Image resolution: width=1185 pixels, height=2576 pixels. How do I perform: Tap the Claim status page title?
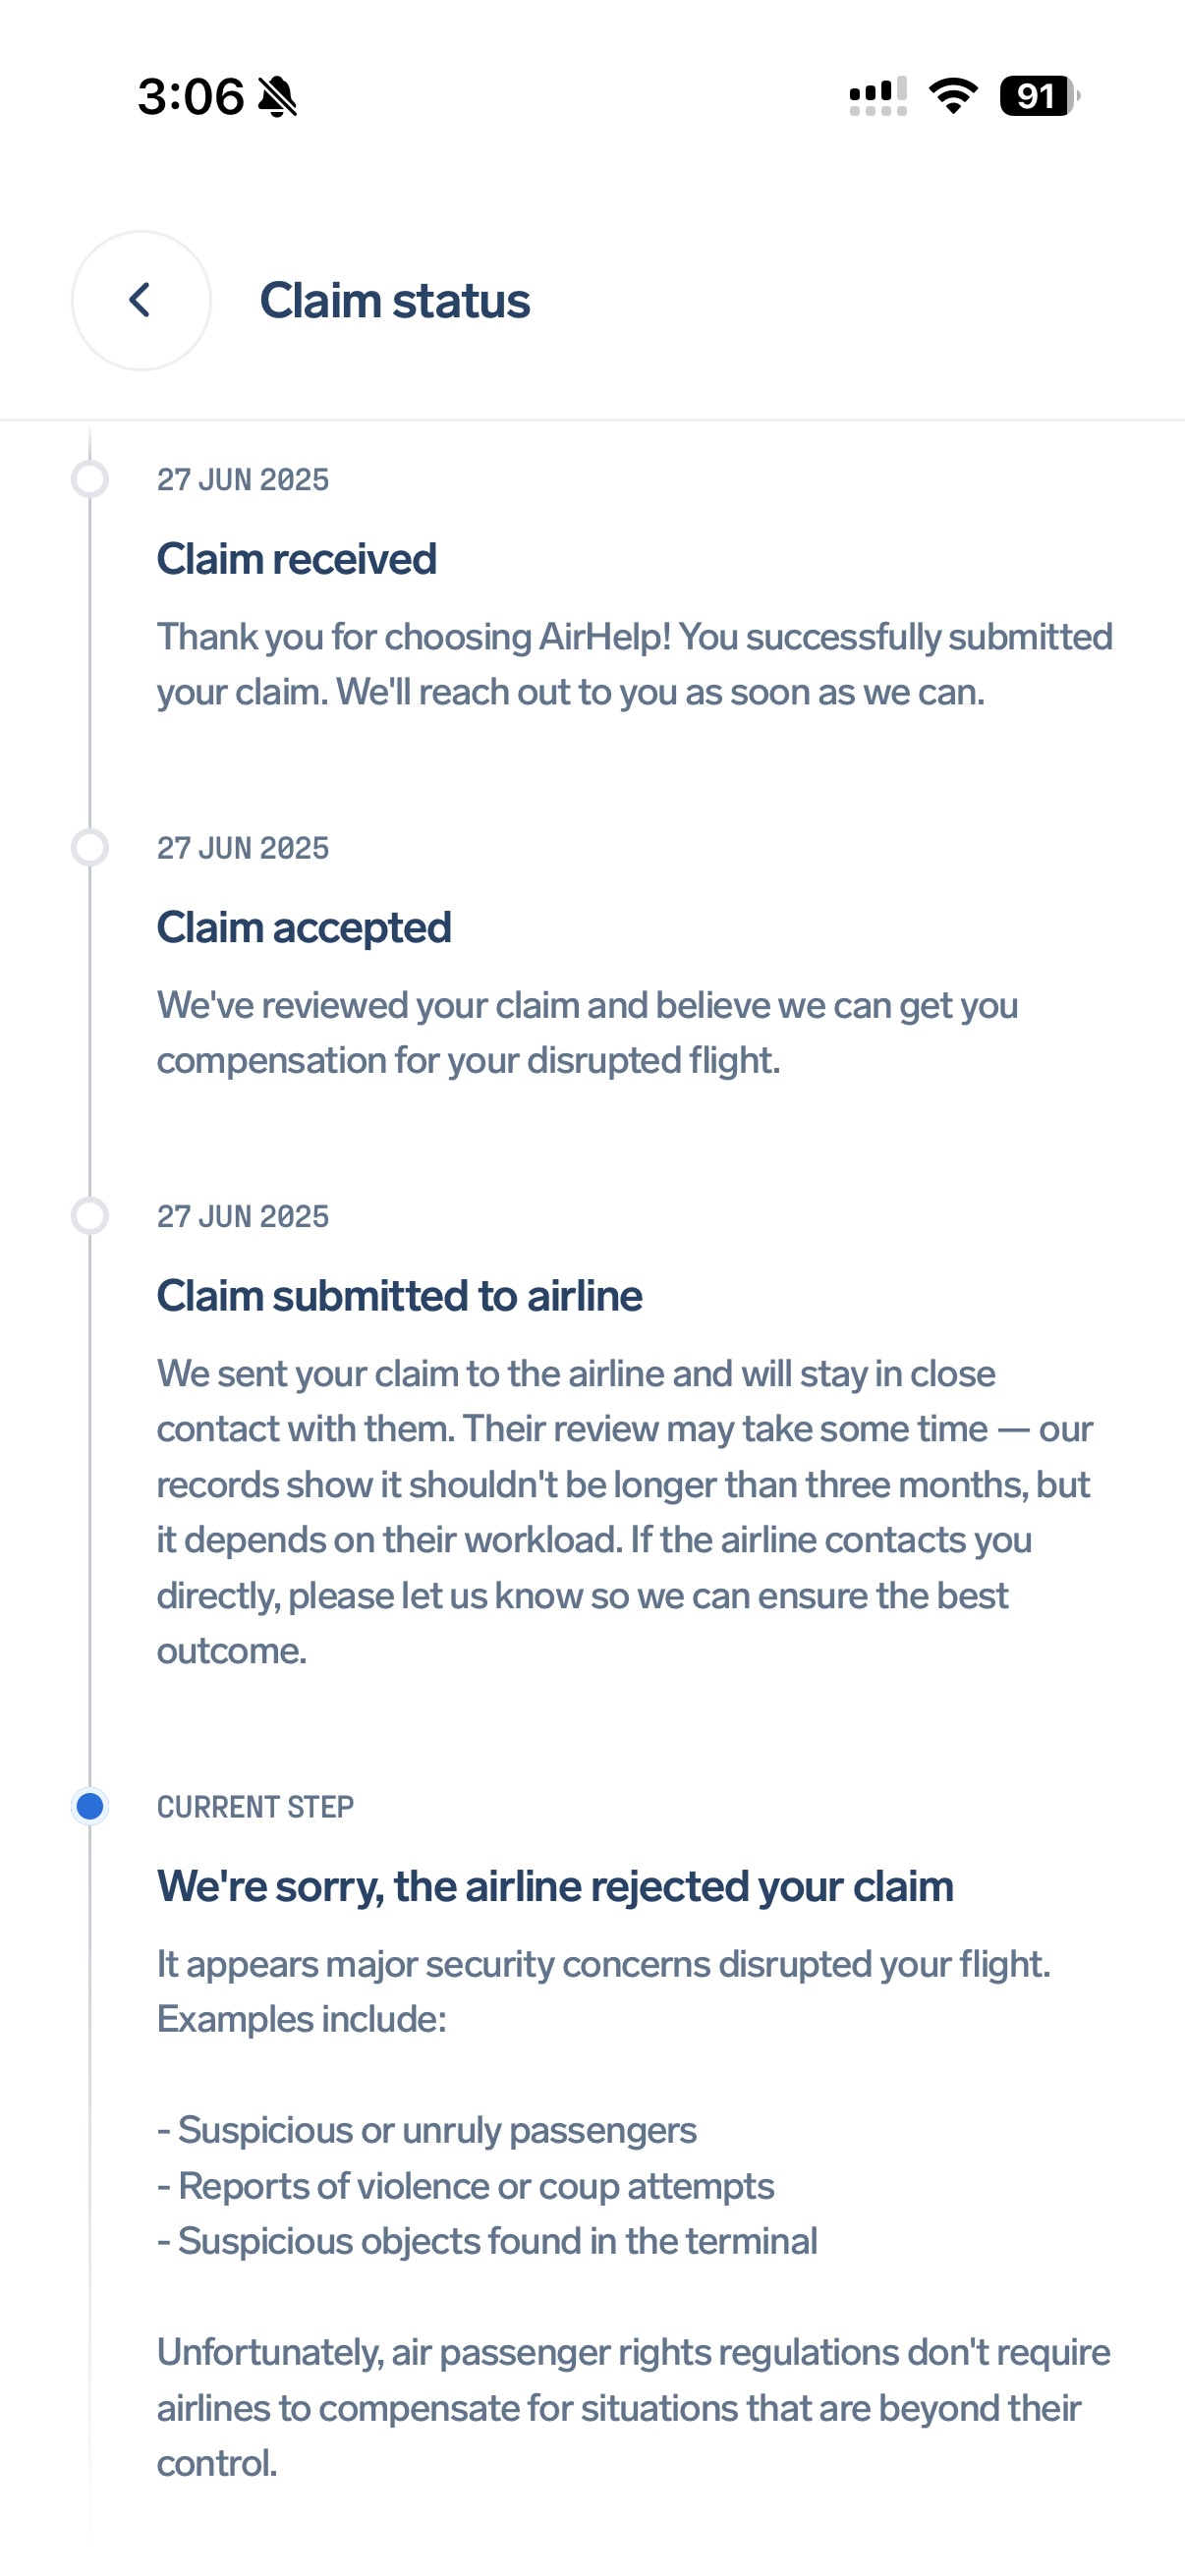(x=394, y=301)
